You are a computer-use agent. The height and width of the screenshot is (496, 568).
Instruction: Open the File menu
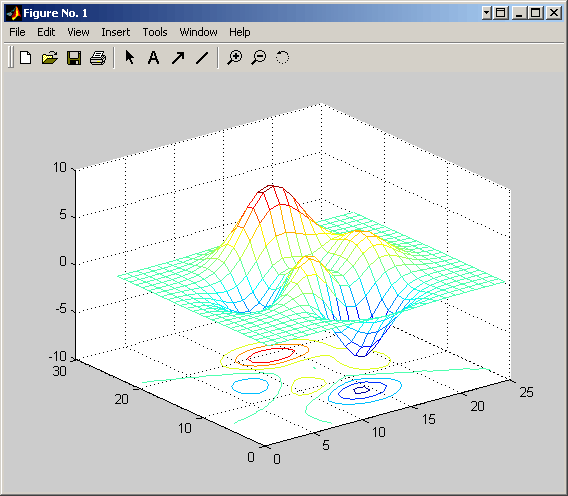[x=17, y=32]
